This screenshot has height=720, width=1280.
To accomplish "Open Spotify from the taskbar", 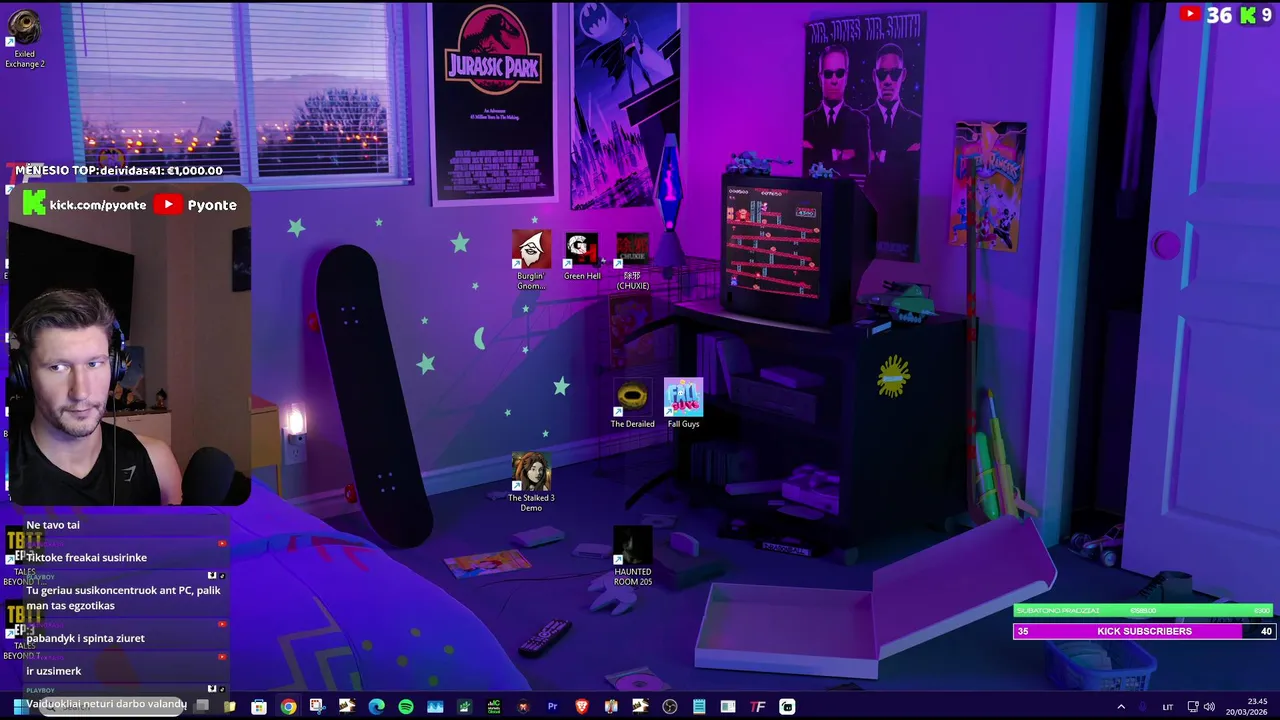I will coord(405,706).
